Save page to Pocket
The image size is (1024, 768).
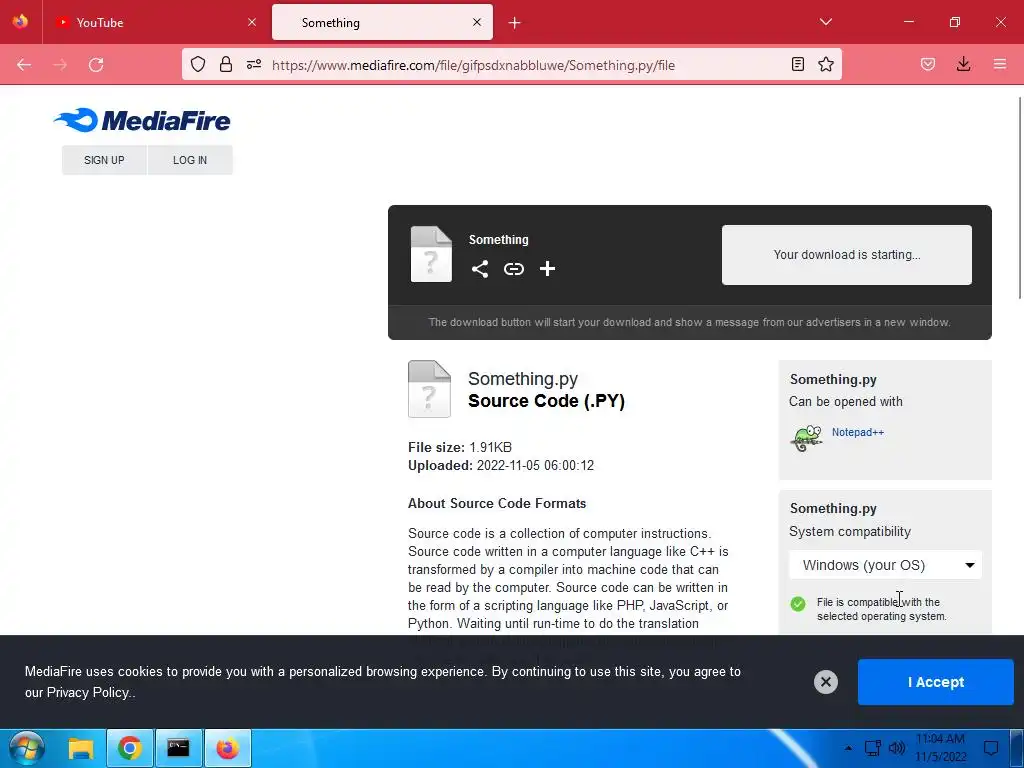[928, 64]
